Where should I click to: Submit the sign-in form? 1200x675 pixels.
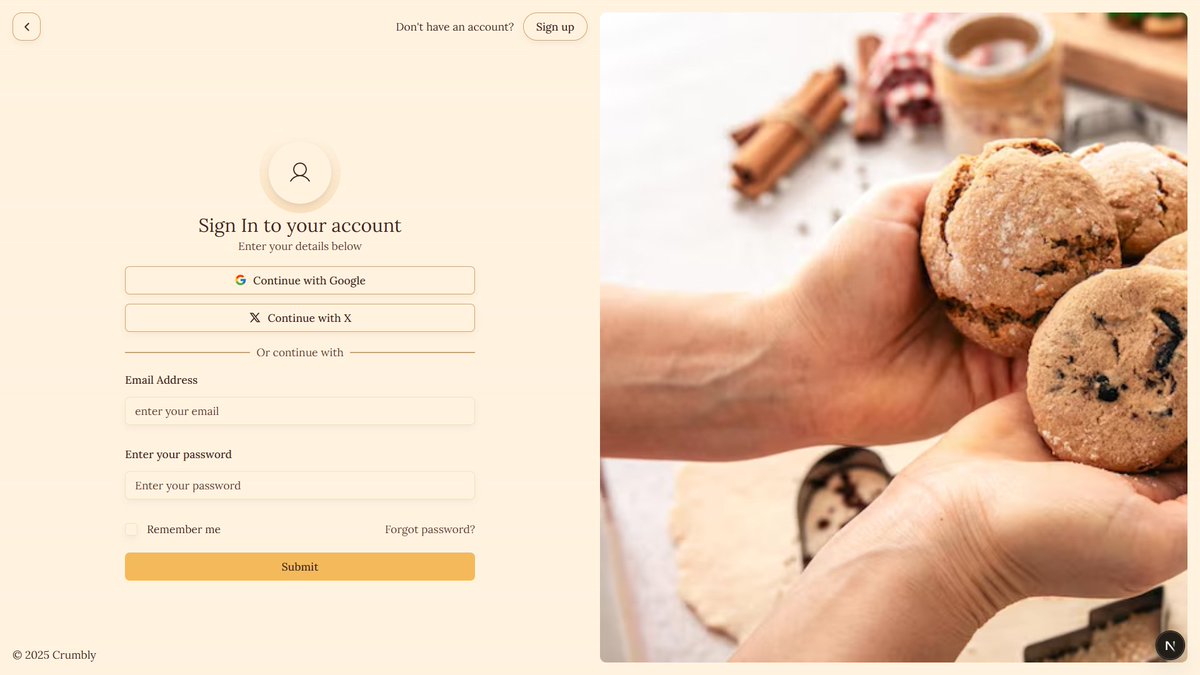[x=300, y=567]
